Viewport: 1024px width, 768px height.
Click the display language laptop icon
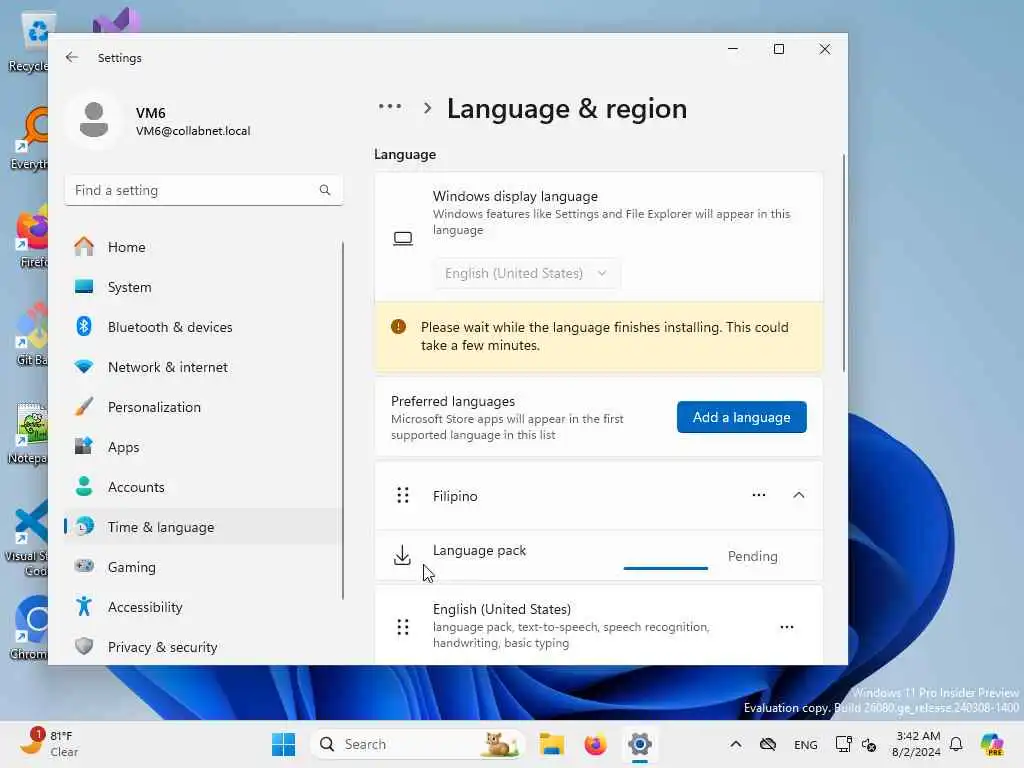coord(403,238)
